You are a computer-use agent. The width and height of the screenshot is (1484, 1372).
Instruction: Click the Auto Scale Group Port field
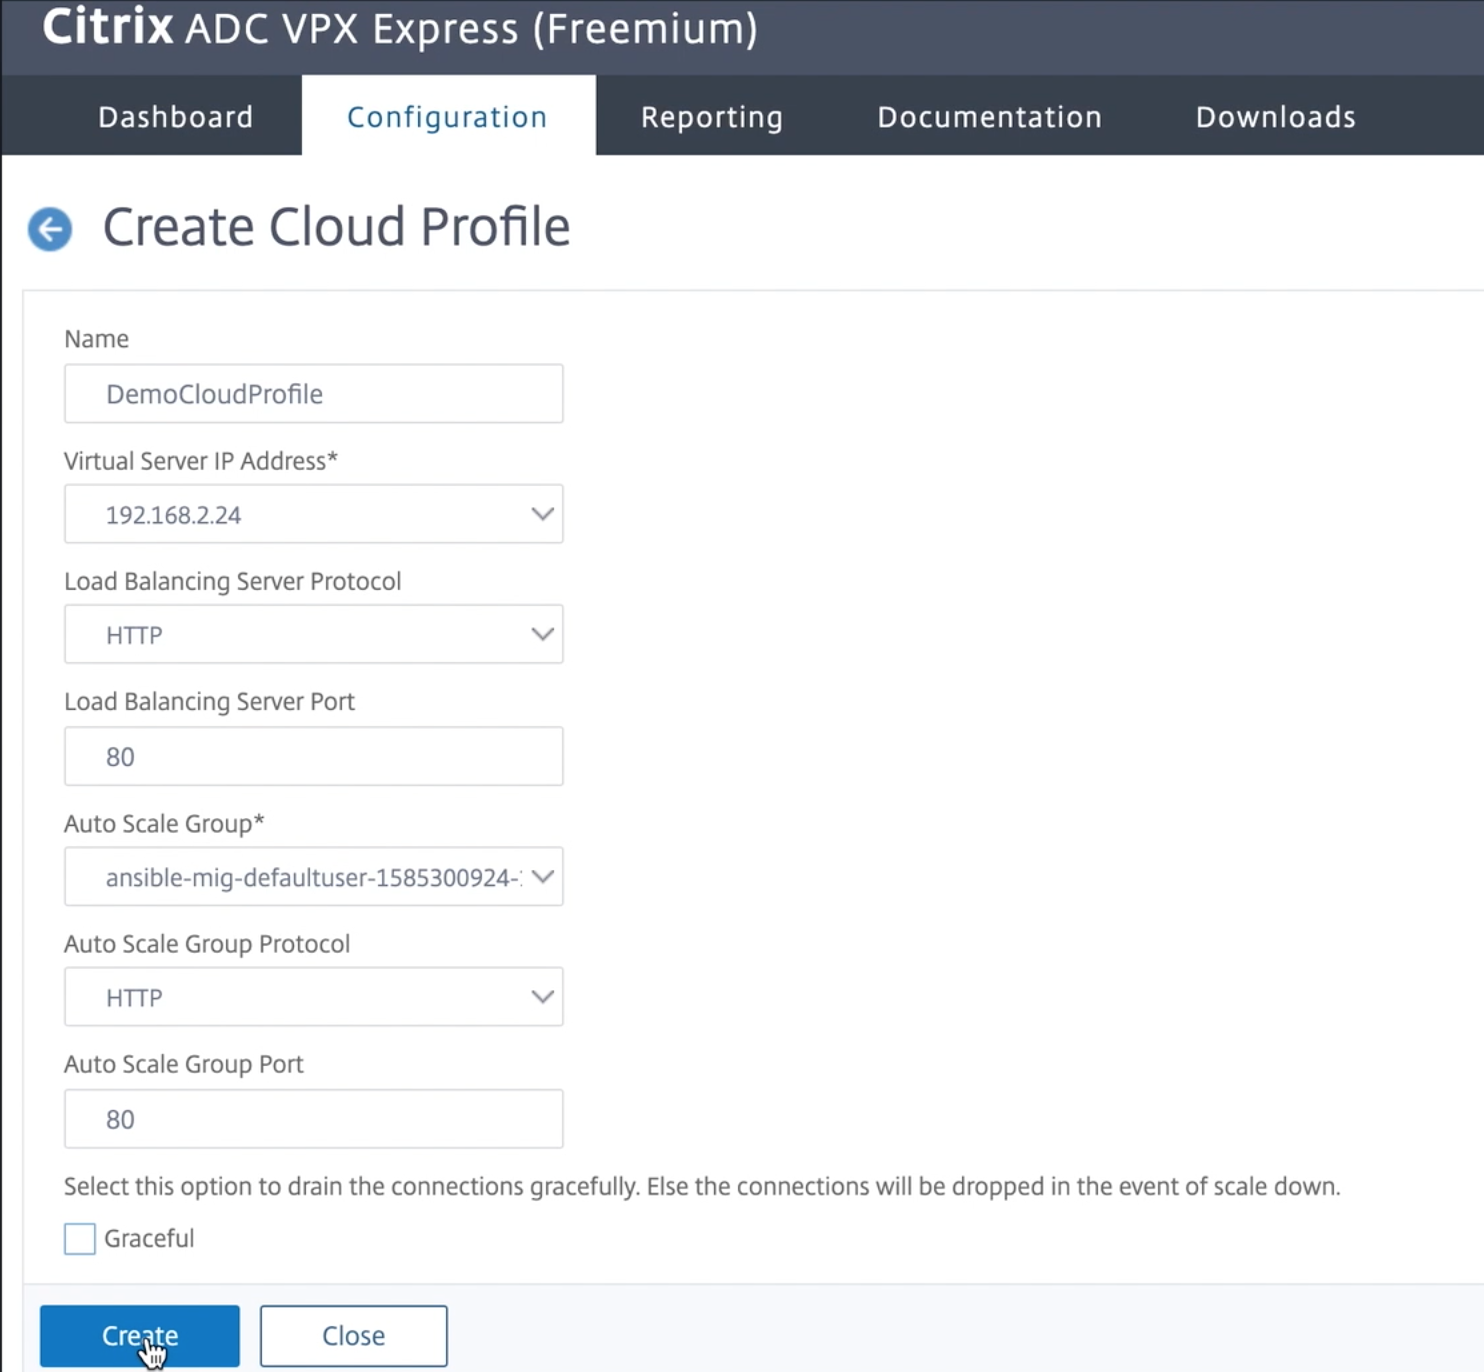pos(313,1119)
